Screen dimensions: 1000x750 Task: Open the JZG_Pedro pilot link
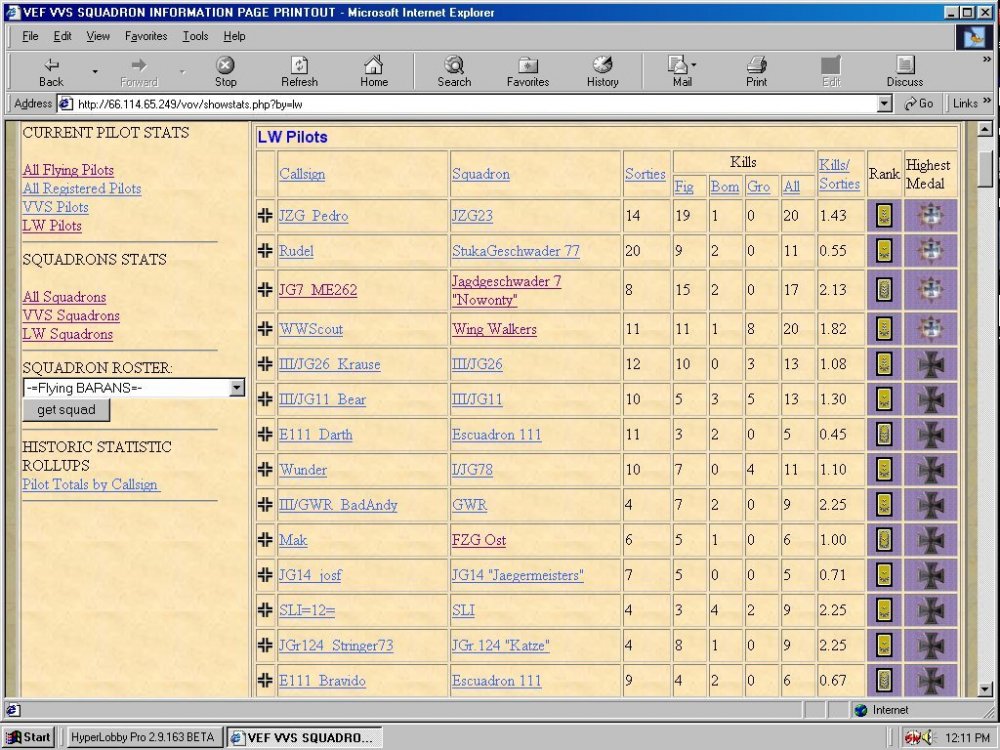pos(313,216)
